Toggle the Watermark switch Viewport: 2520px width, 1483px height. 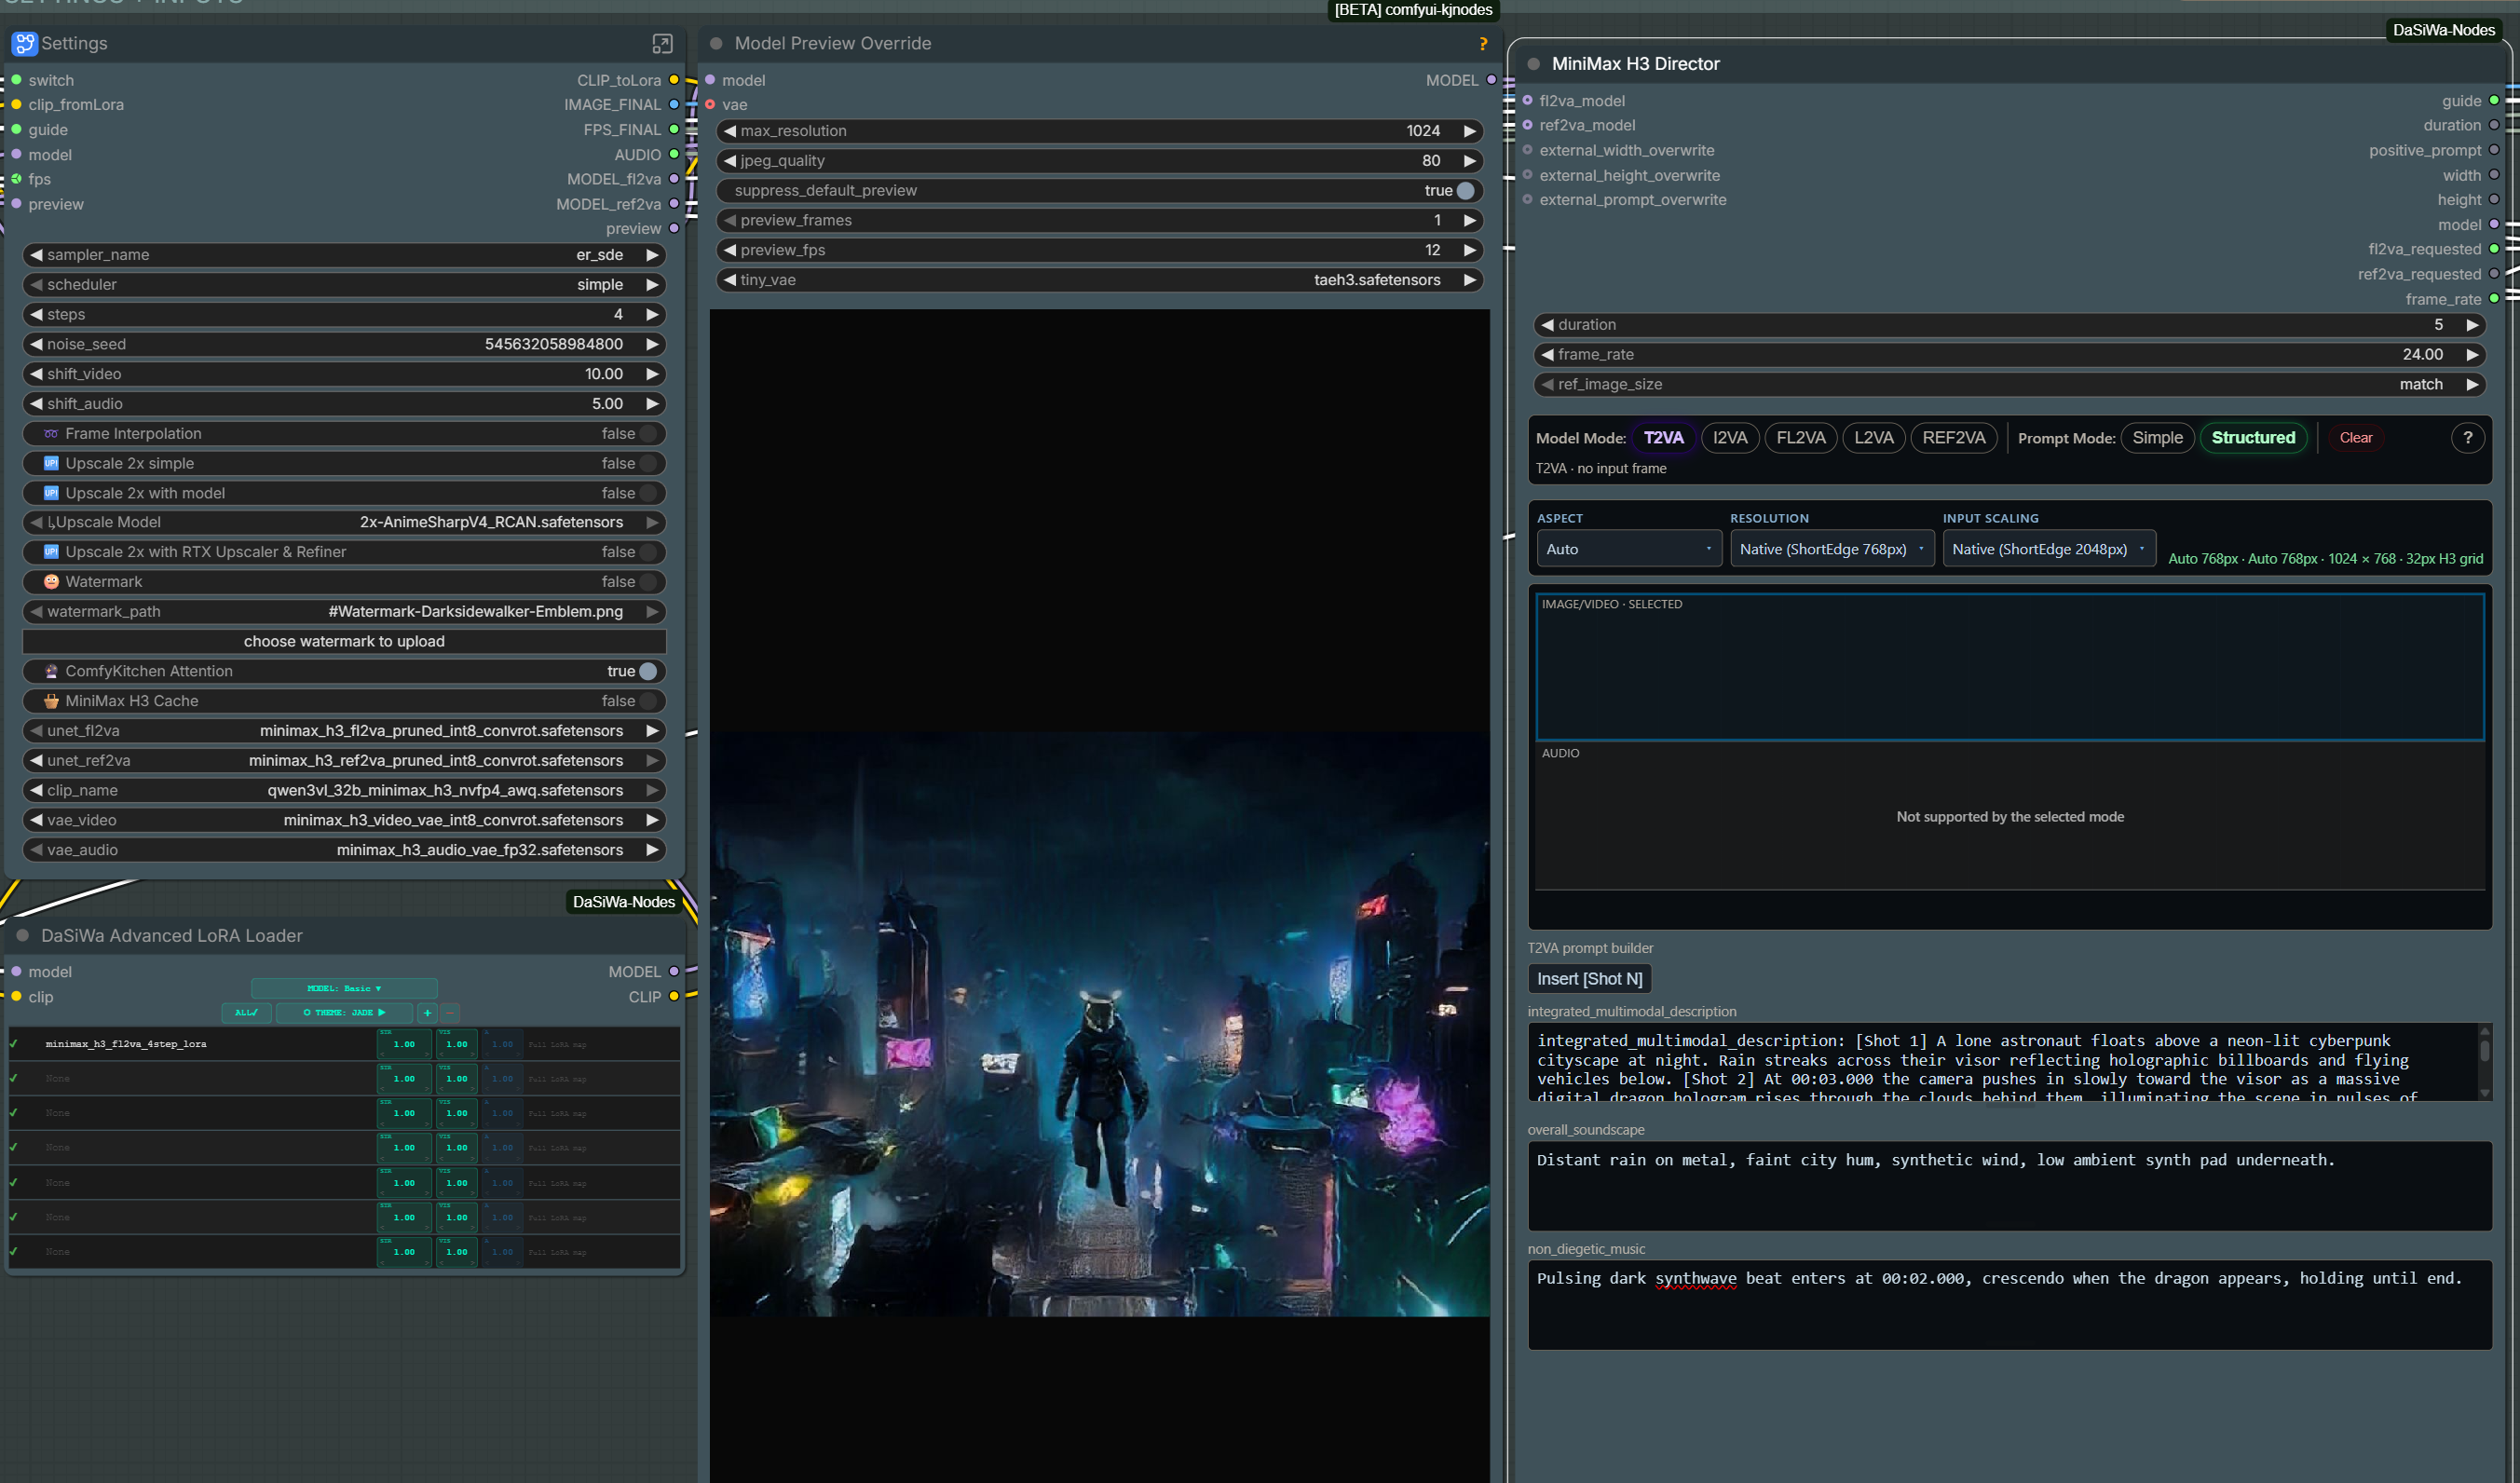(x=648, y=582)
